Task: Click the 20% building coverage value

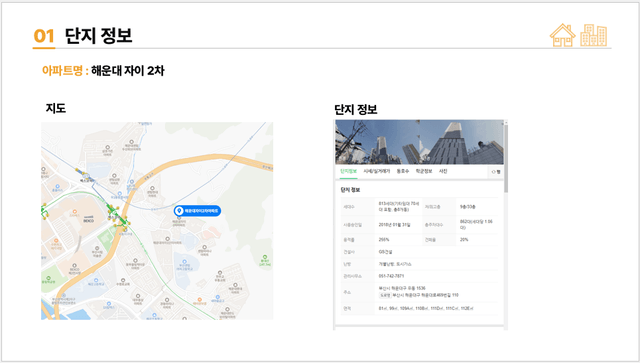Action: pyautogui.click(x=464, y=240)
